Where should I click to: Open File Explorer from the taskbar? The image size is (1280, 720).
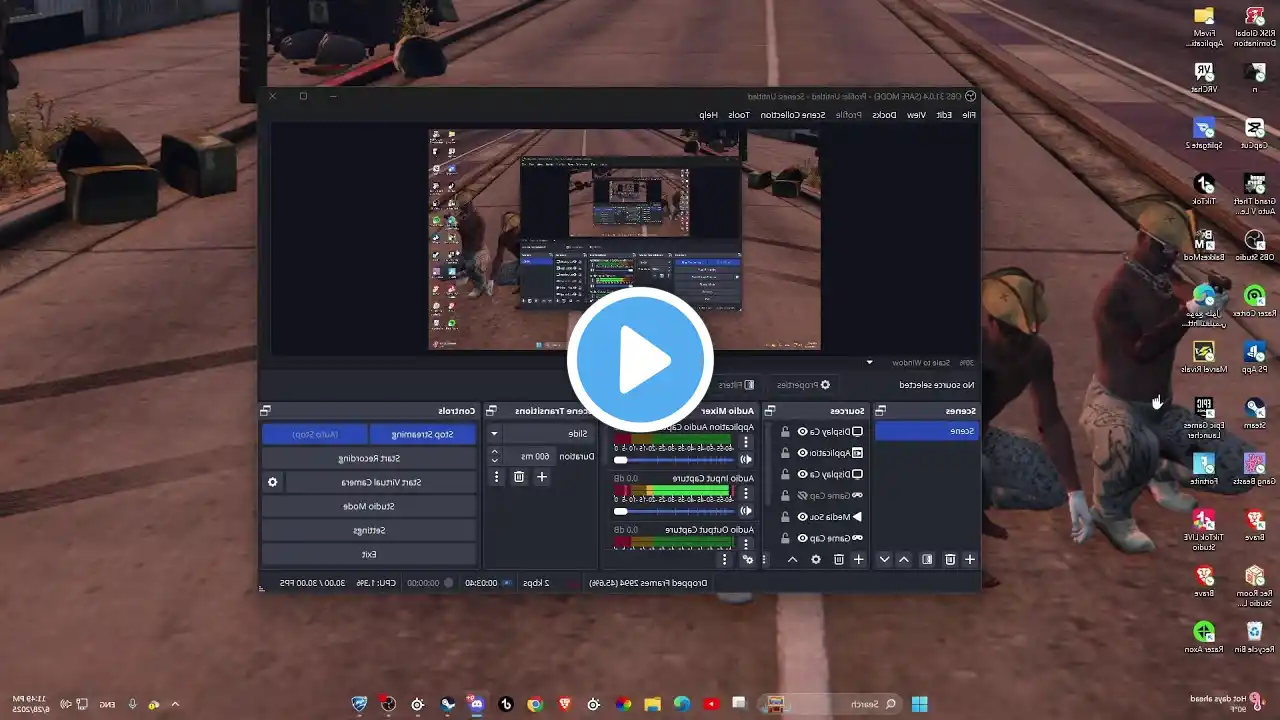652,704
